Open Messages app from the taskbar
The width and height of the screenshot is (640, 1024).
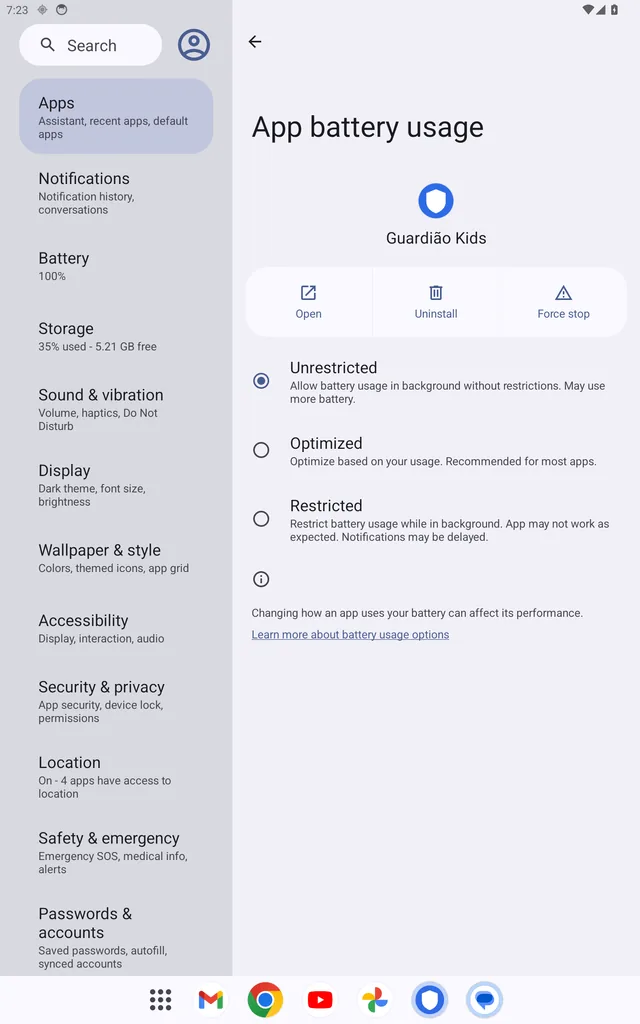click(485, 999)
